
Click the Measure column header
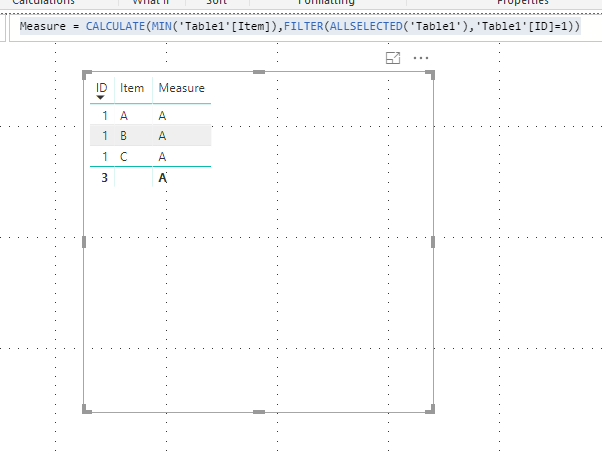[x=182, y=88]
